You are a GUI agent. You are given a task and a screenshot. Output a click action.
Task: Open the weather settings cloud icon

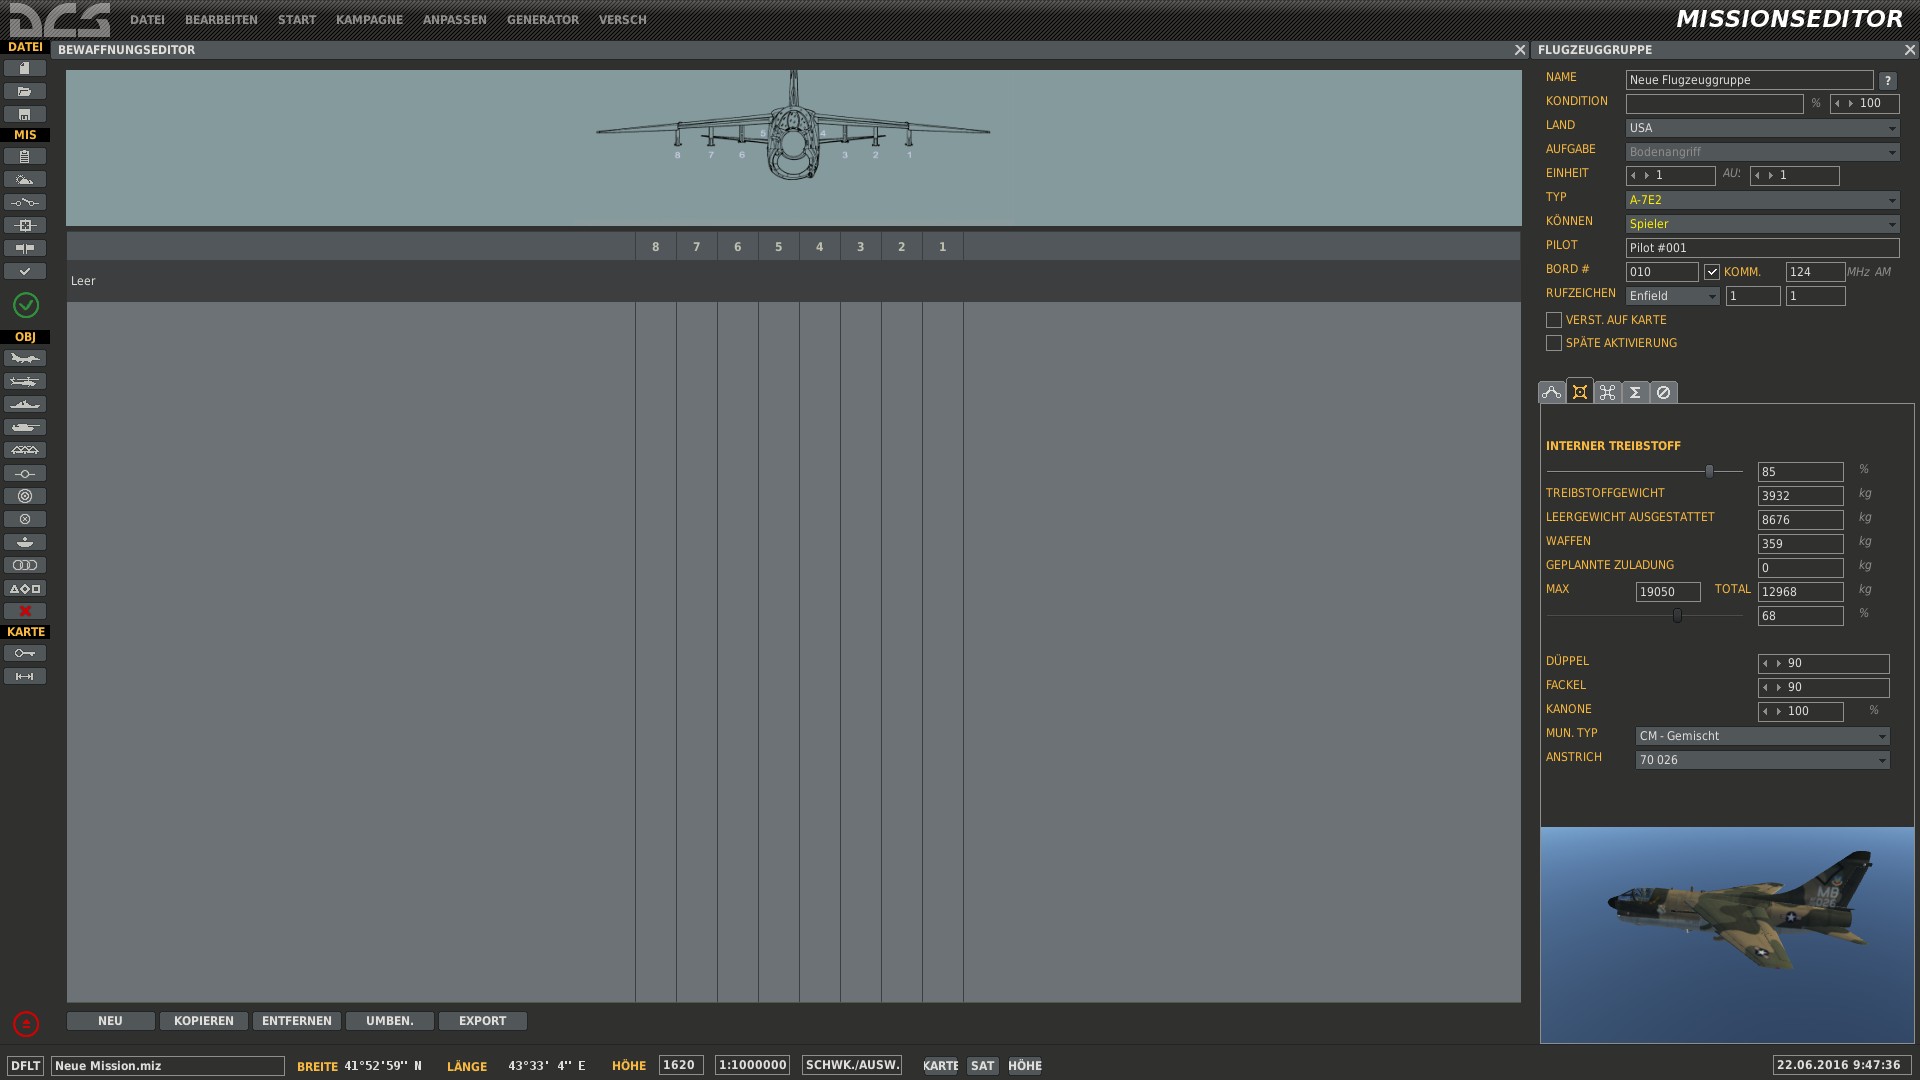(x=25, y=179)
